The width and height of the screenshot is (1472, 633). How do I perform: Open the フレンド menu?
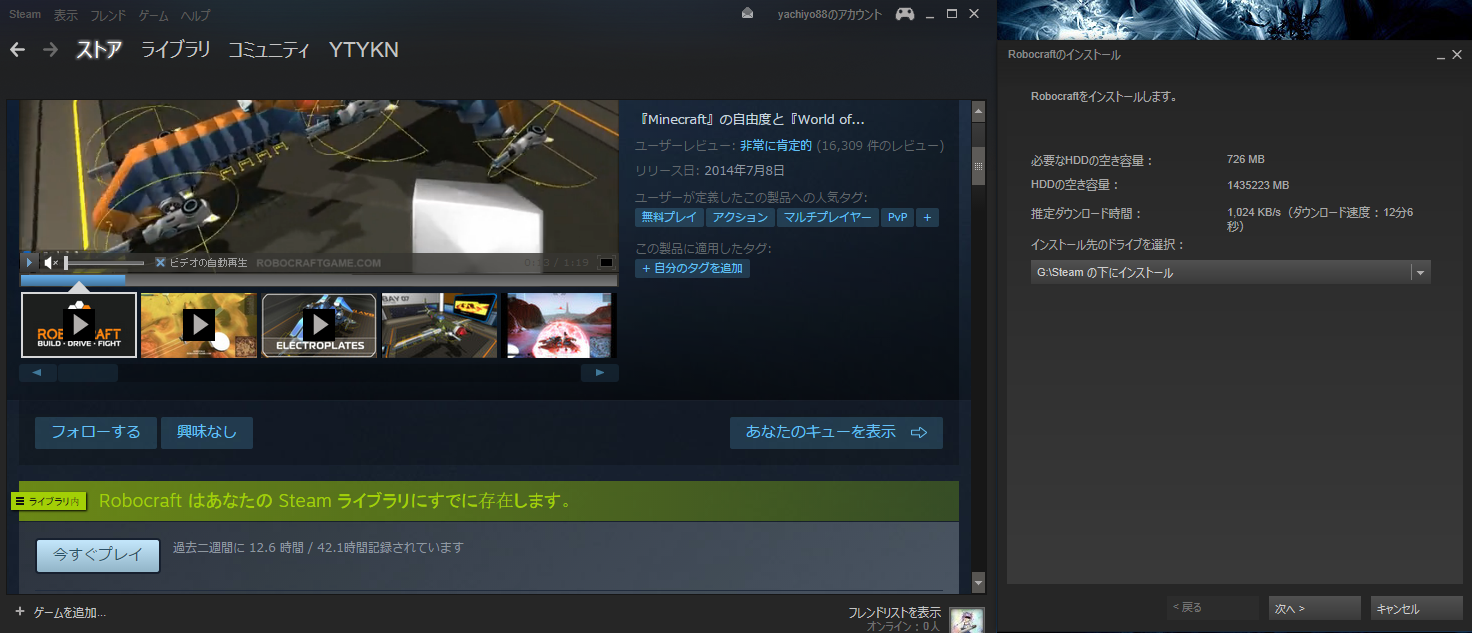(x=108, y=15)
